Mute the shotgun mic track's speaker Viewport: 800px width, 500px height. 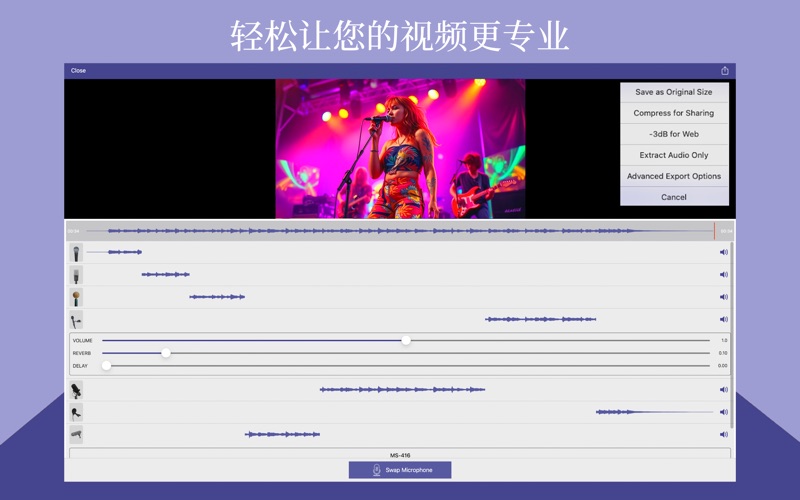coord(723,435)
